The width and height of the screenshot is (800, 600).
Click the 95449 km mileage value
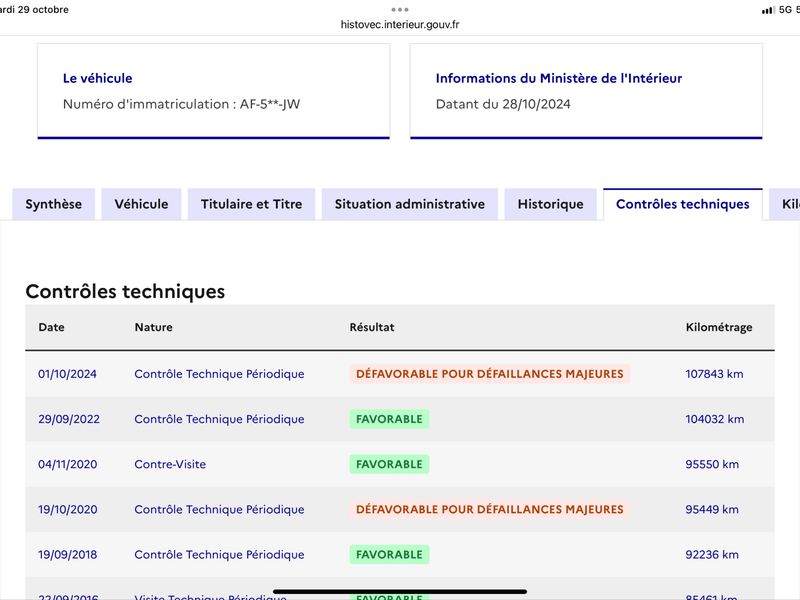point(712,509)
